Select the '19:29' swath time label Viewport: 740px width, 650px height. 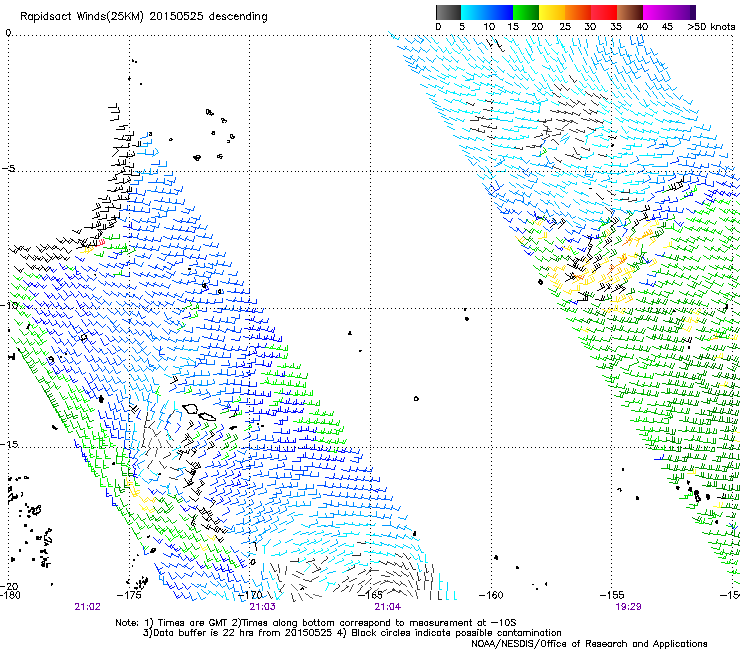pyautogui.click(x=629, y=607)
